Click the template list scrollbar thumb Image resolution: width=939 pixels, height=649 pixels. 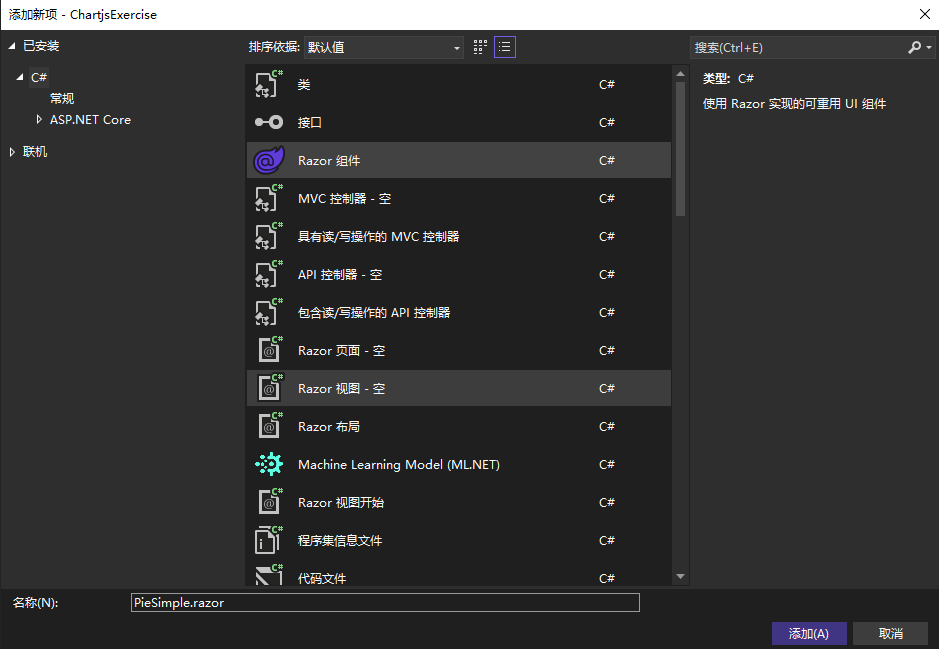[x=680, y=148]
